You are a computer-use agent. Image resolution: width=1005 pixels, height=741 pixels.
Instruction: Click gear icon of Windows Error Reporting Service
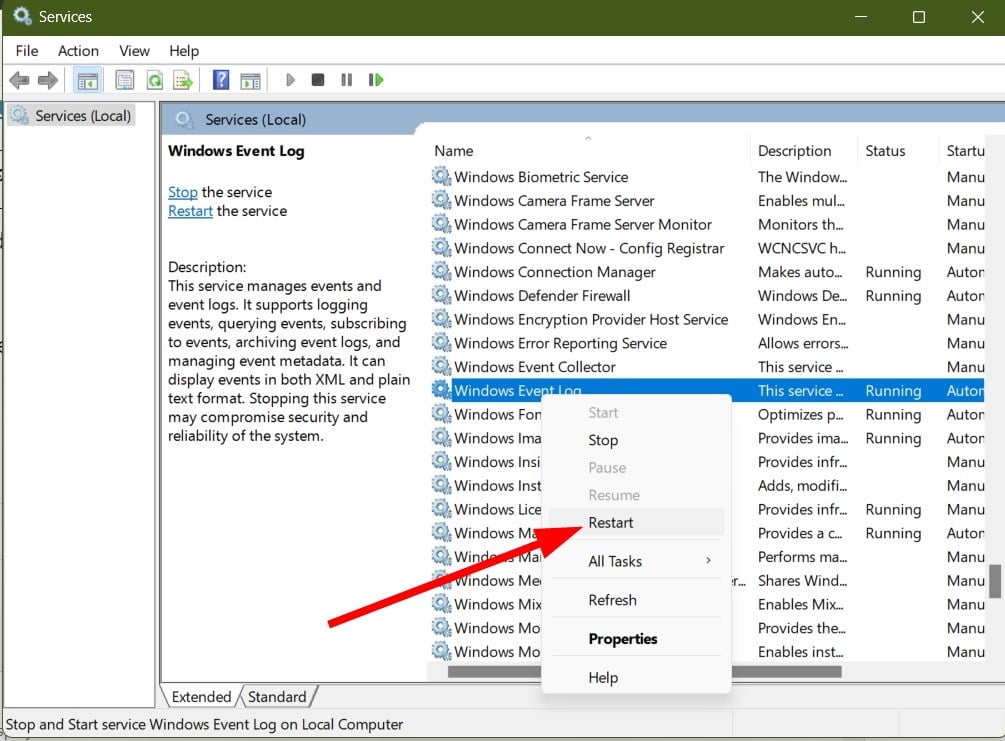tap(441, 342)
